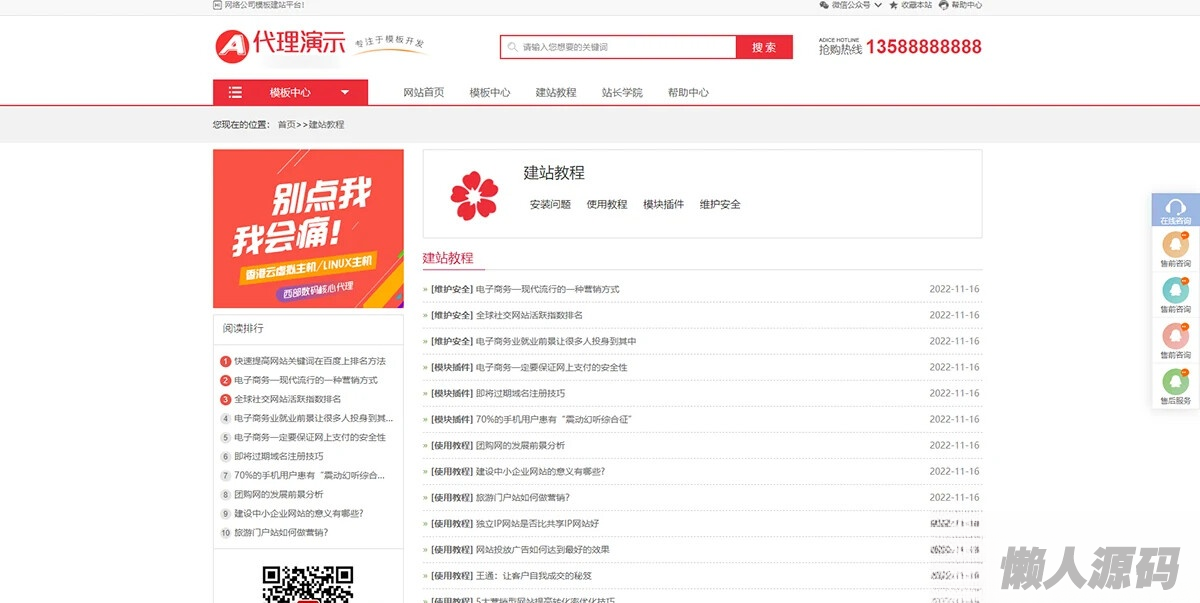The height and width of the screenshot is (603, 1200).
Task: Click 首页 in the breadcrumb
Action: tap(287, 124)
